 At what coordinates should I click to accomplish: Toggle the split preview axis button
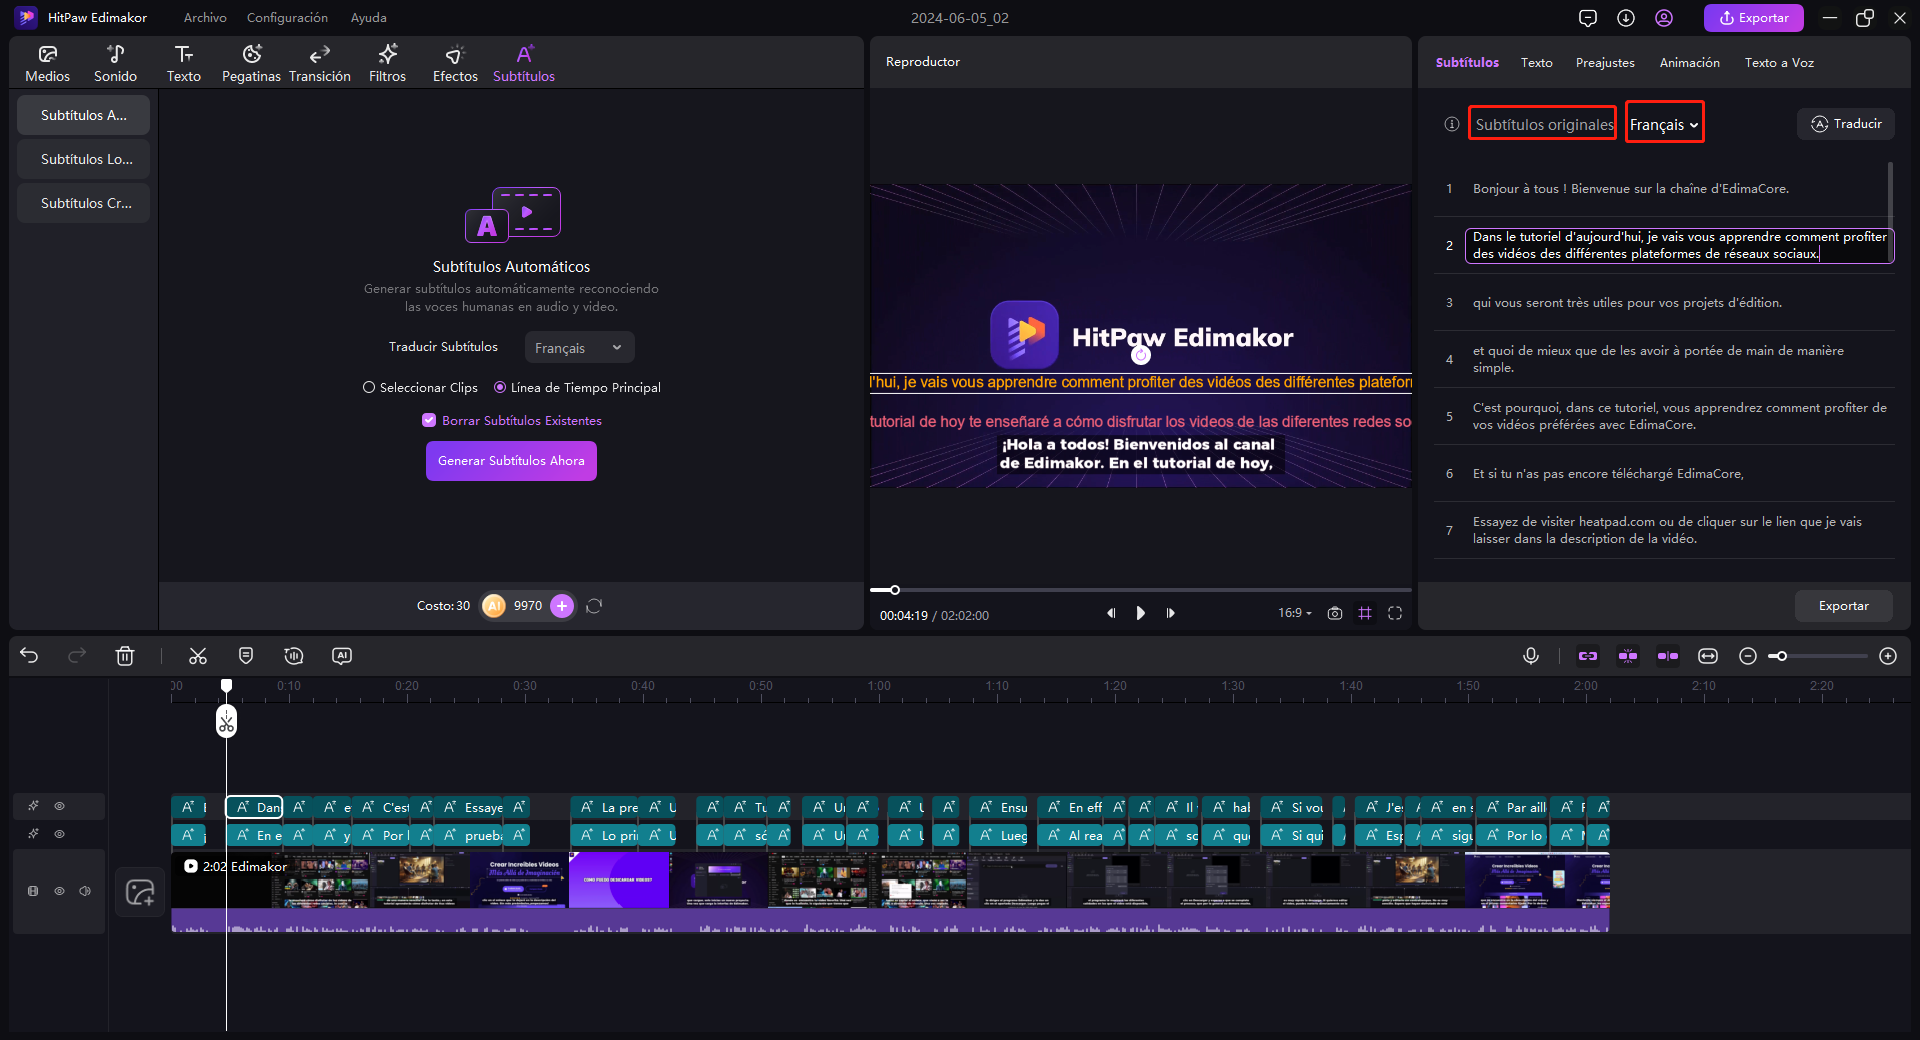pyautogui.click(x=1668, y=656)
